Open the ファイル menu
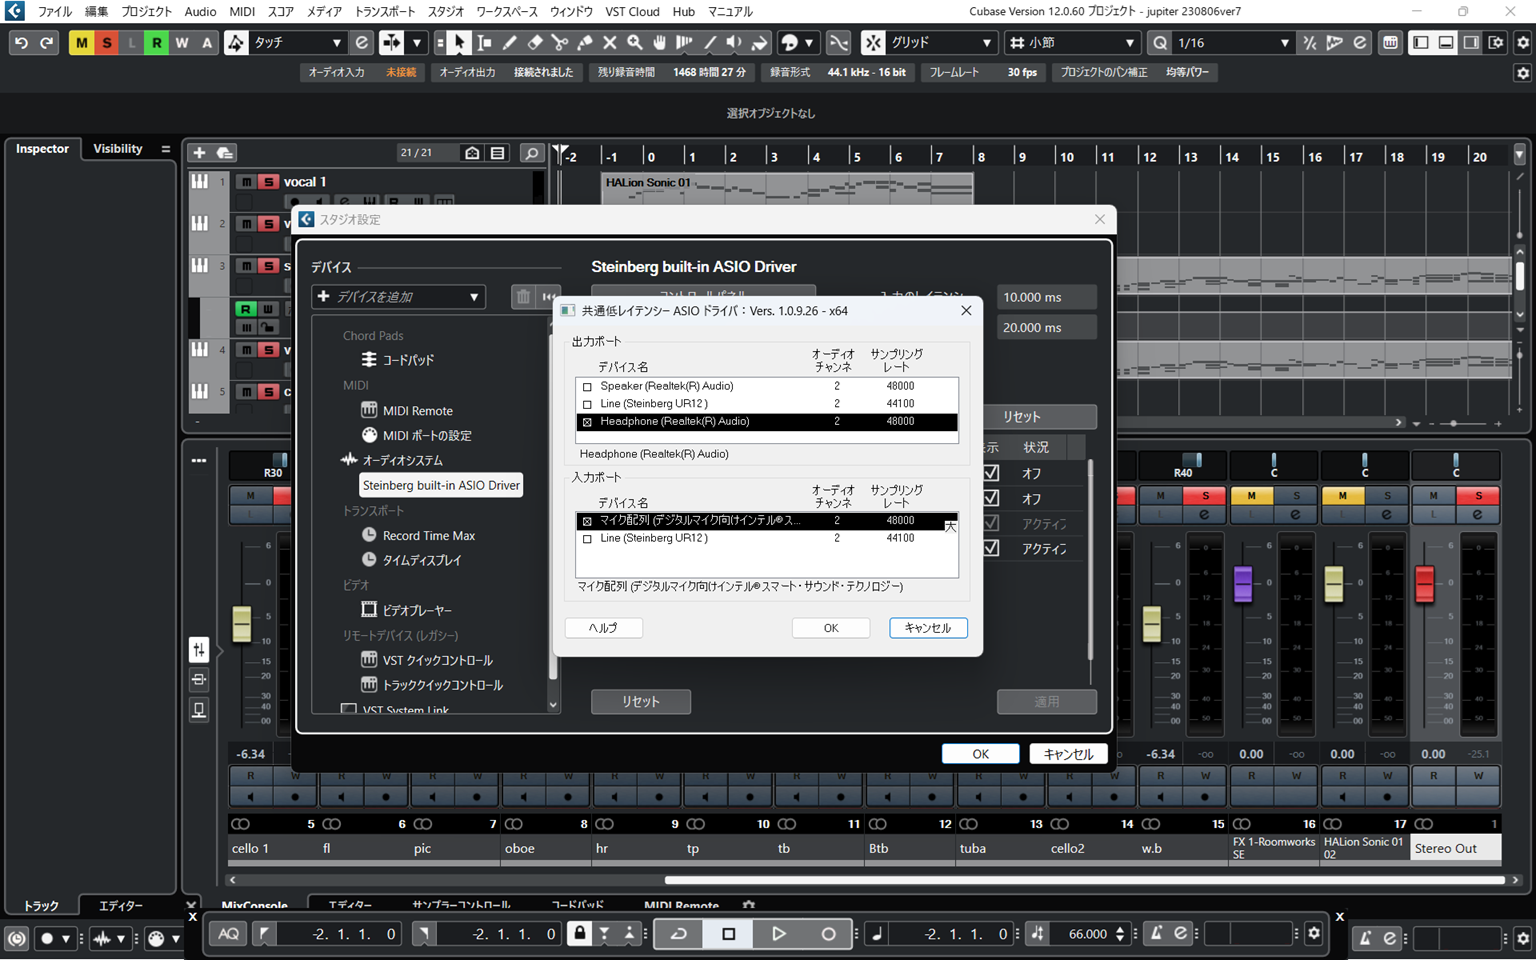1536x960 pixels. point(55,12)
